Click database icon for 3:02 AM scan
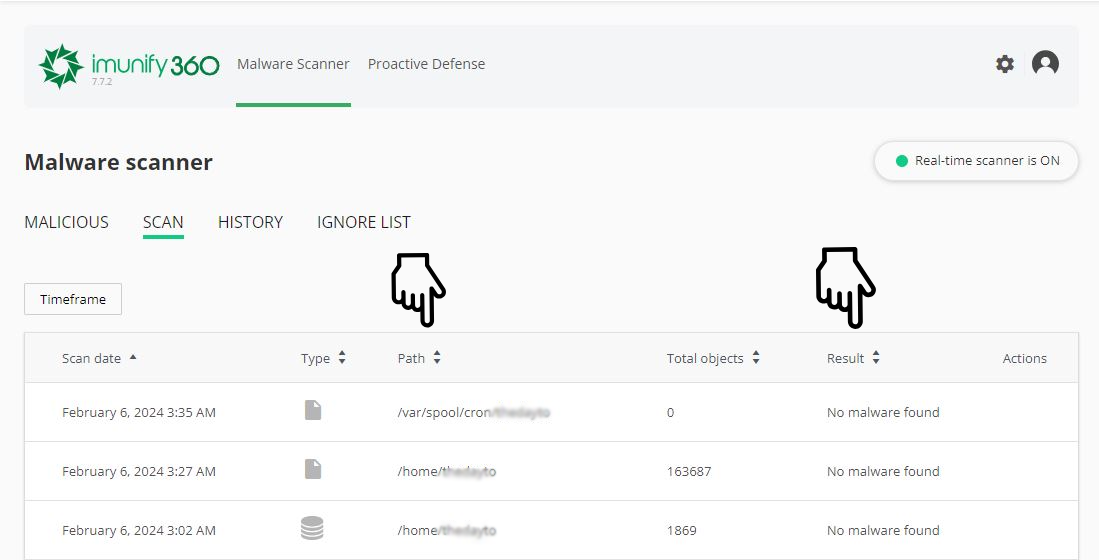The height and width of the screenshot is (560, 1099). 312,529
